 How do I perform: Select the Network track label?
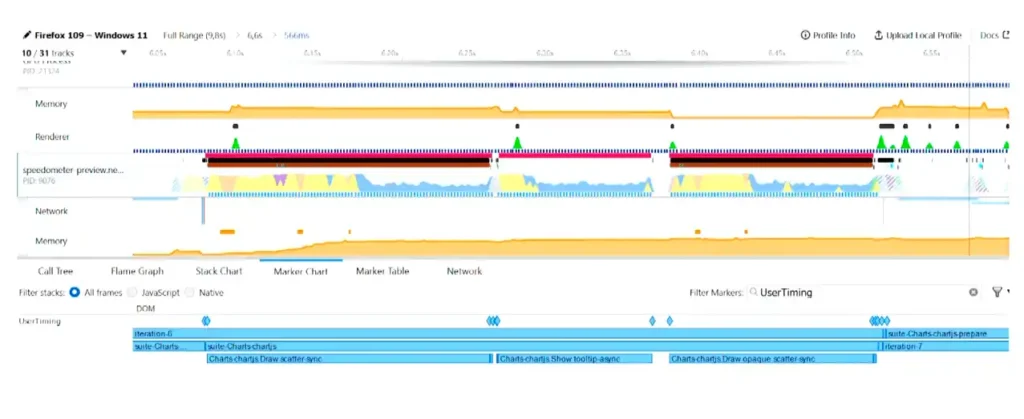point(52,211)
